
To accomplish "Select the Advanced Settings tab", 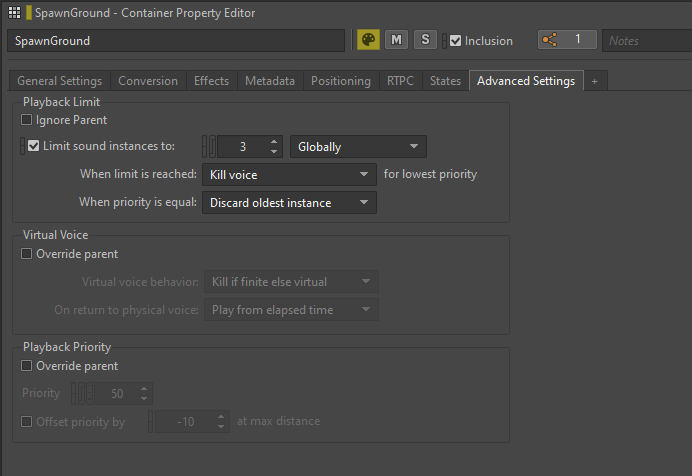I will click(x=526, y=81).
